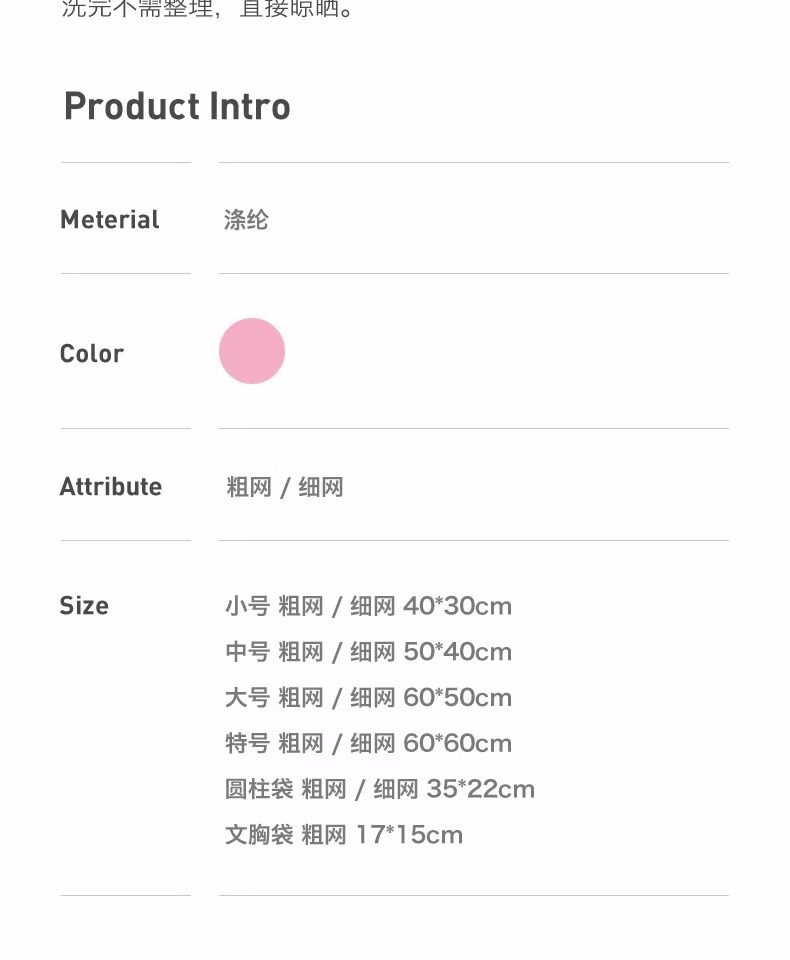Choose the 中号 size name
This screenshot has height=960, width=790.
(x=247, y=652)
